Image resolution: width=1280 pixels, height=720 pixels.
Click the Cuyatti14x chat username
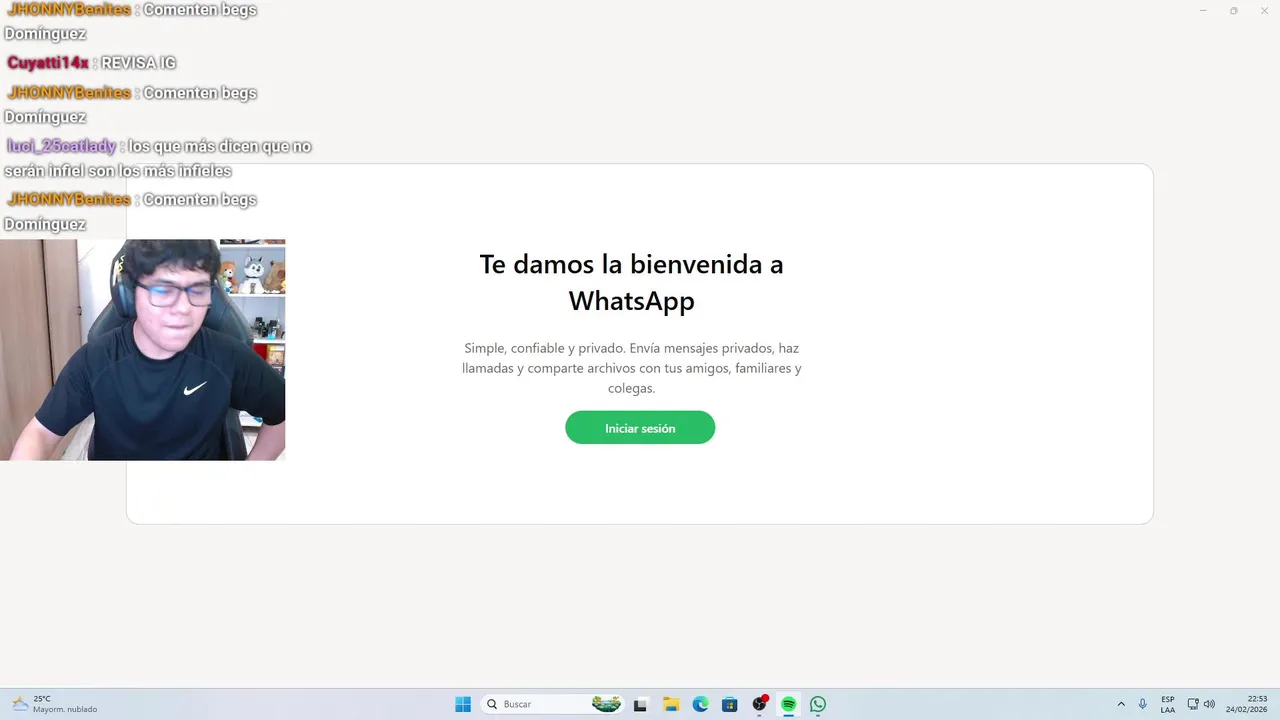[x=48, y=63]
